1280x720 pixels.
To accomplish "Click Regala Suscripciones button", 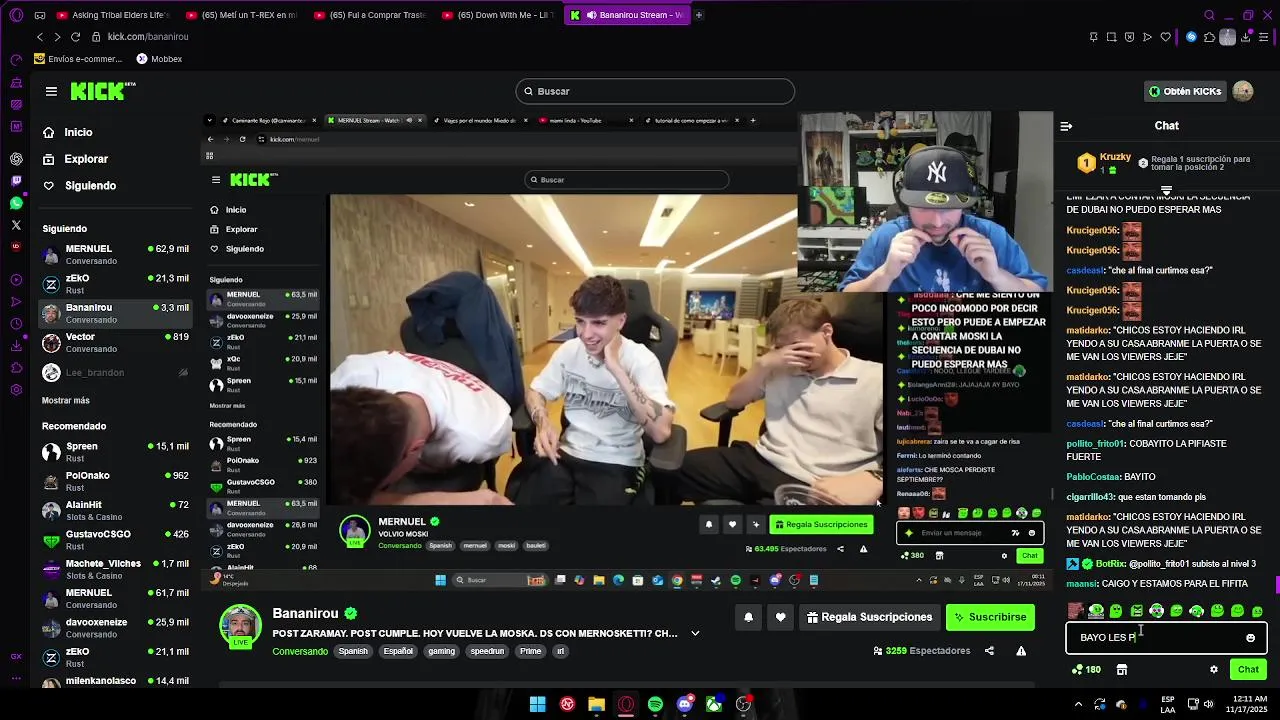I will pyautogui.click(x=869, y=617).
